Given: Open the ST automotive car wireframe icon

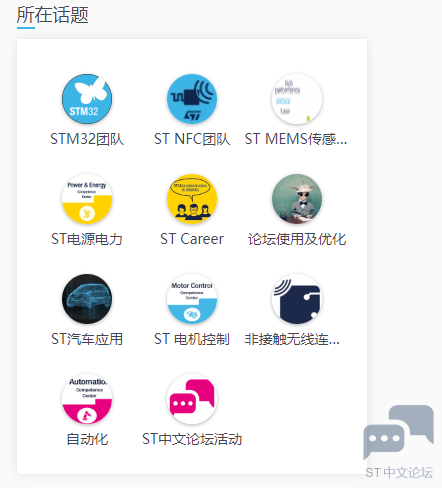Looking at the screenshot, I should coord(87,299).
